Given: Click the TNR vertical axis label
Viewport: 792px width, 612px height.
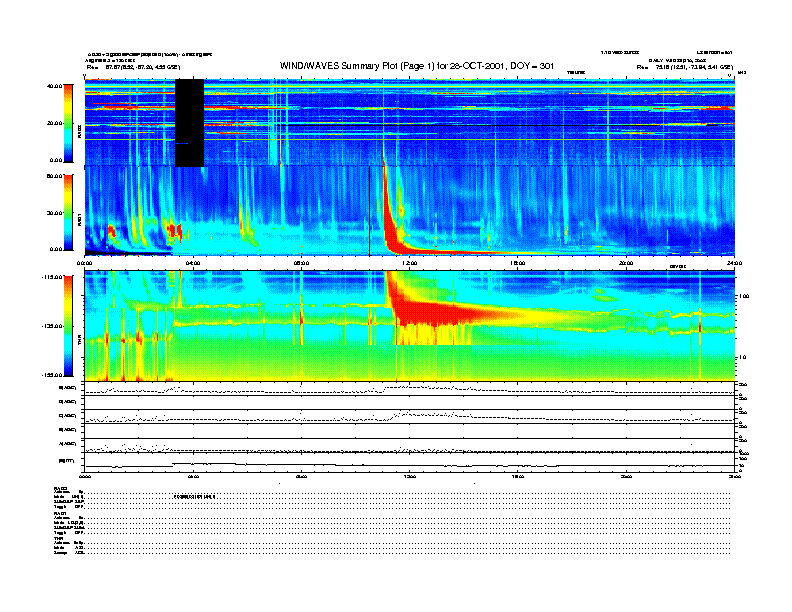Looking at the screenshot, I should (79, 342).
